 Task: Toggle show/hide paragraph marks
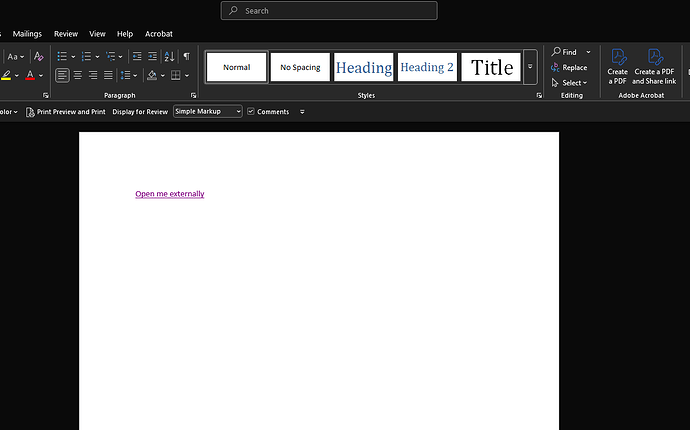point(187,56)
